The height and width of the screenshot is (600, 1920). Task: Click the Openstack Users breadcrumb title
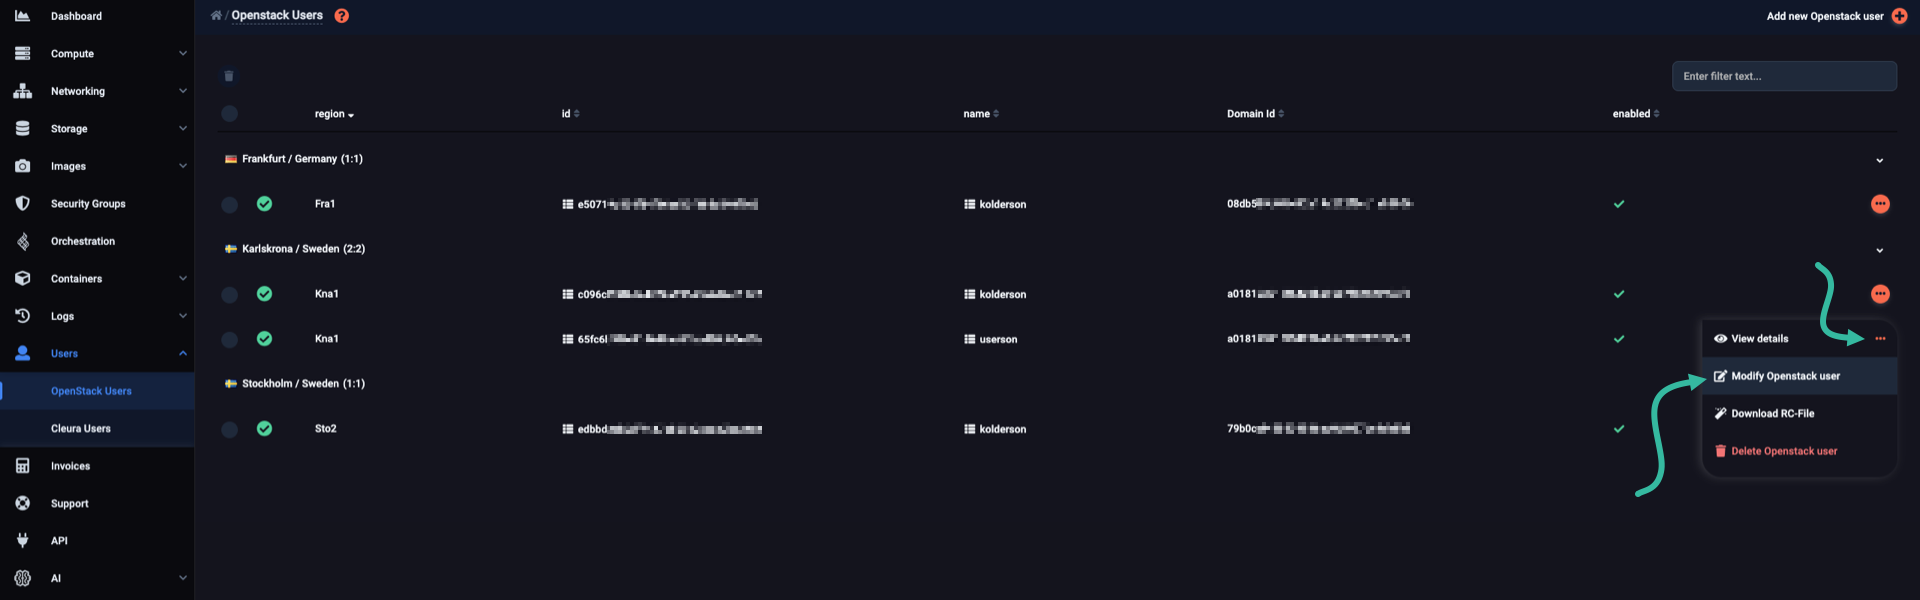point(277,15)
